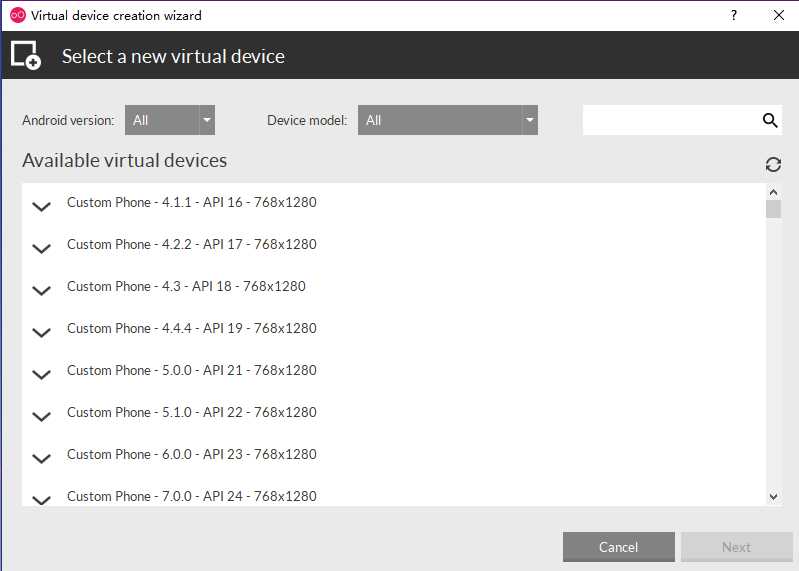Open the Device model dropdown
This screenshot has height=571, width=799.
447,120
